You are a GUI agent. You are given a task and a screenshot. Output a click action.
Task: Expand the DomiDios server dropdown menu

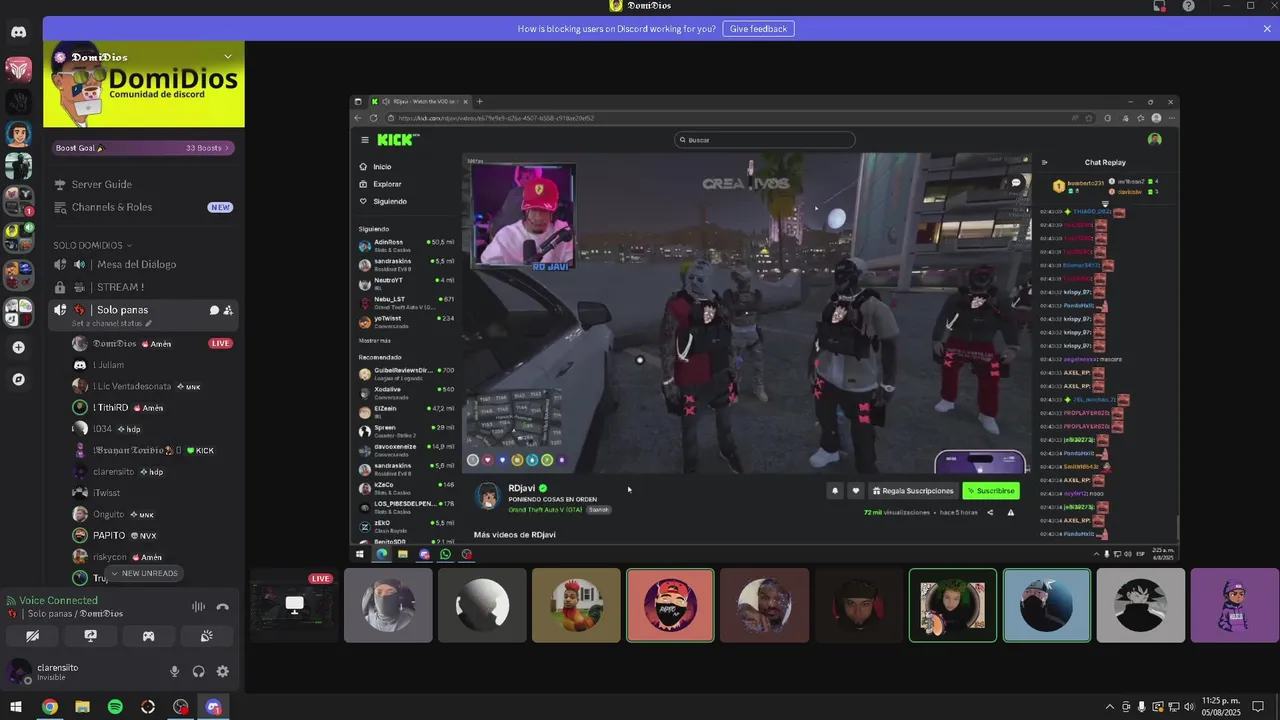click(228, 56)
